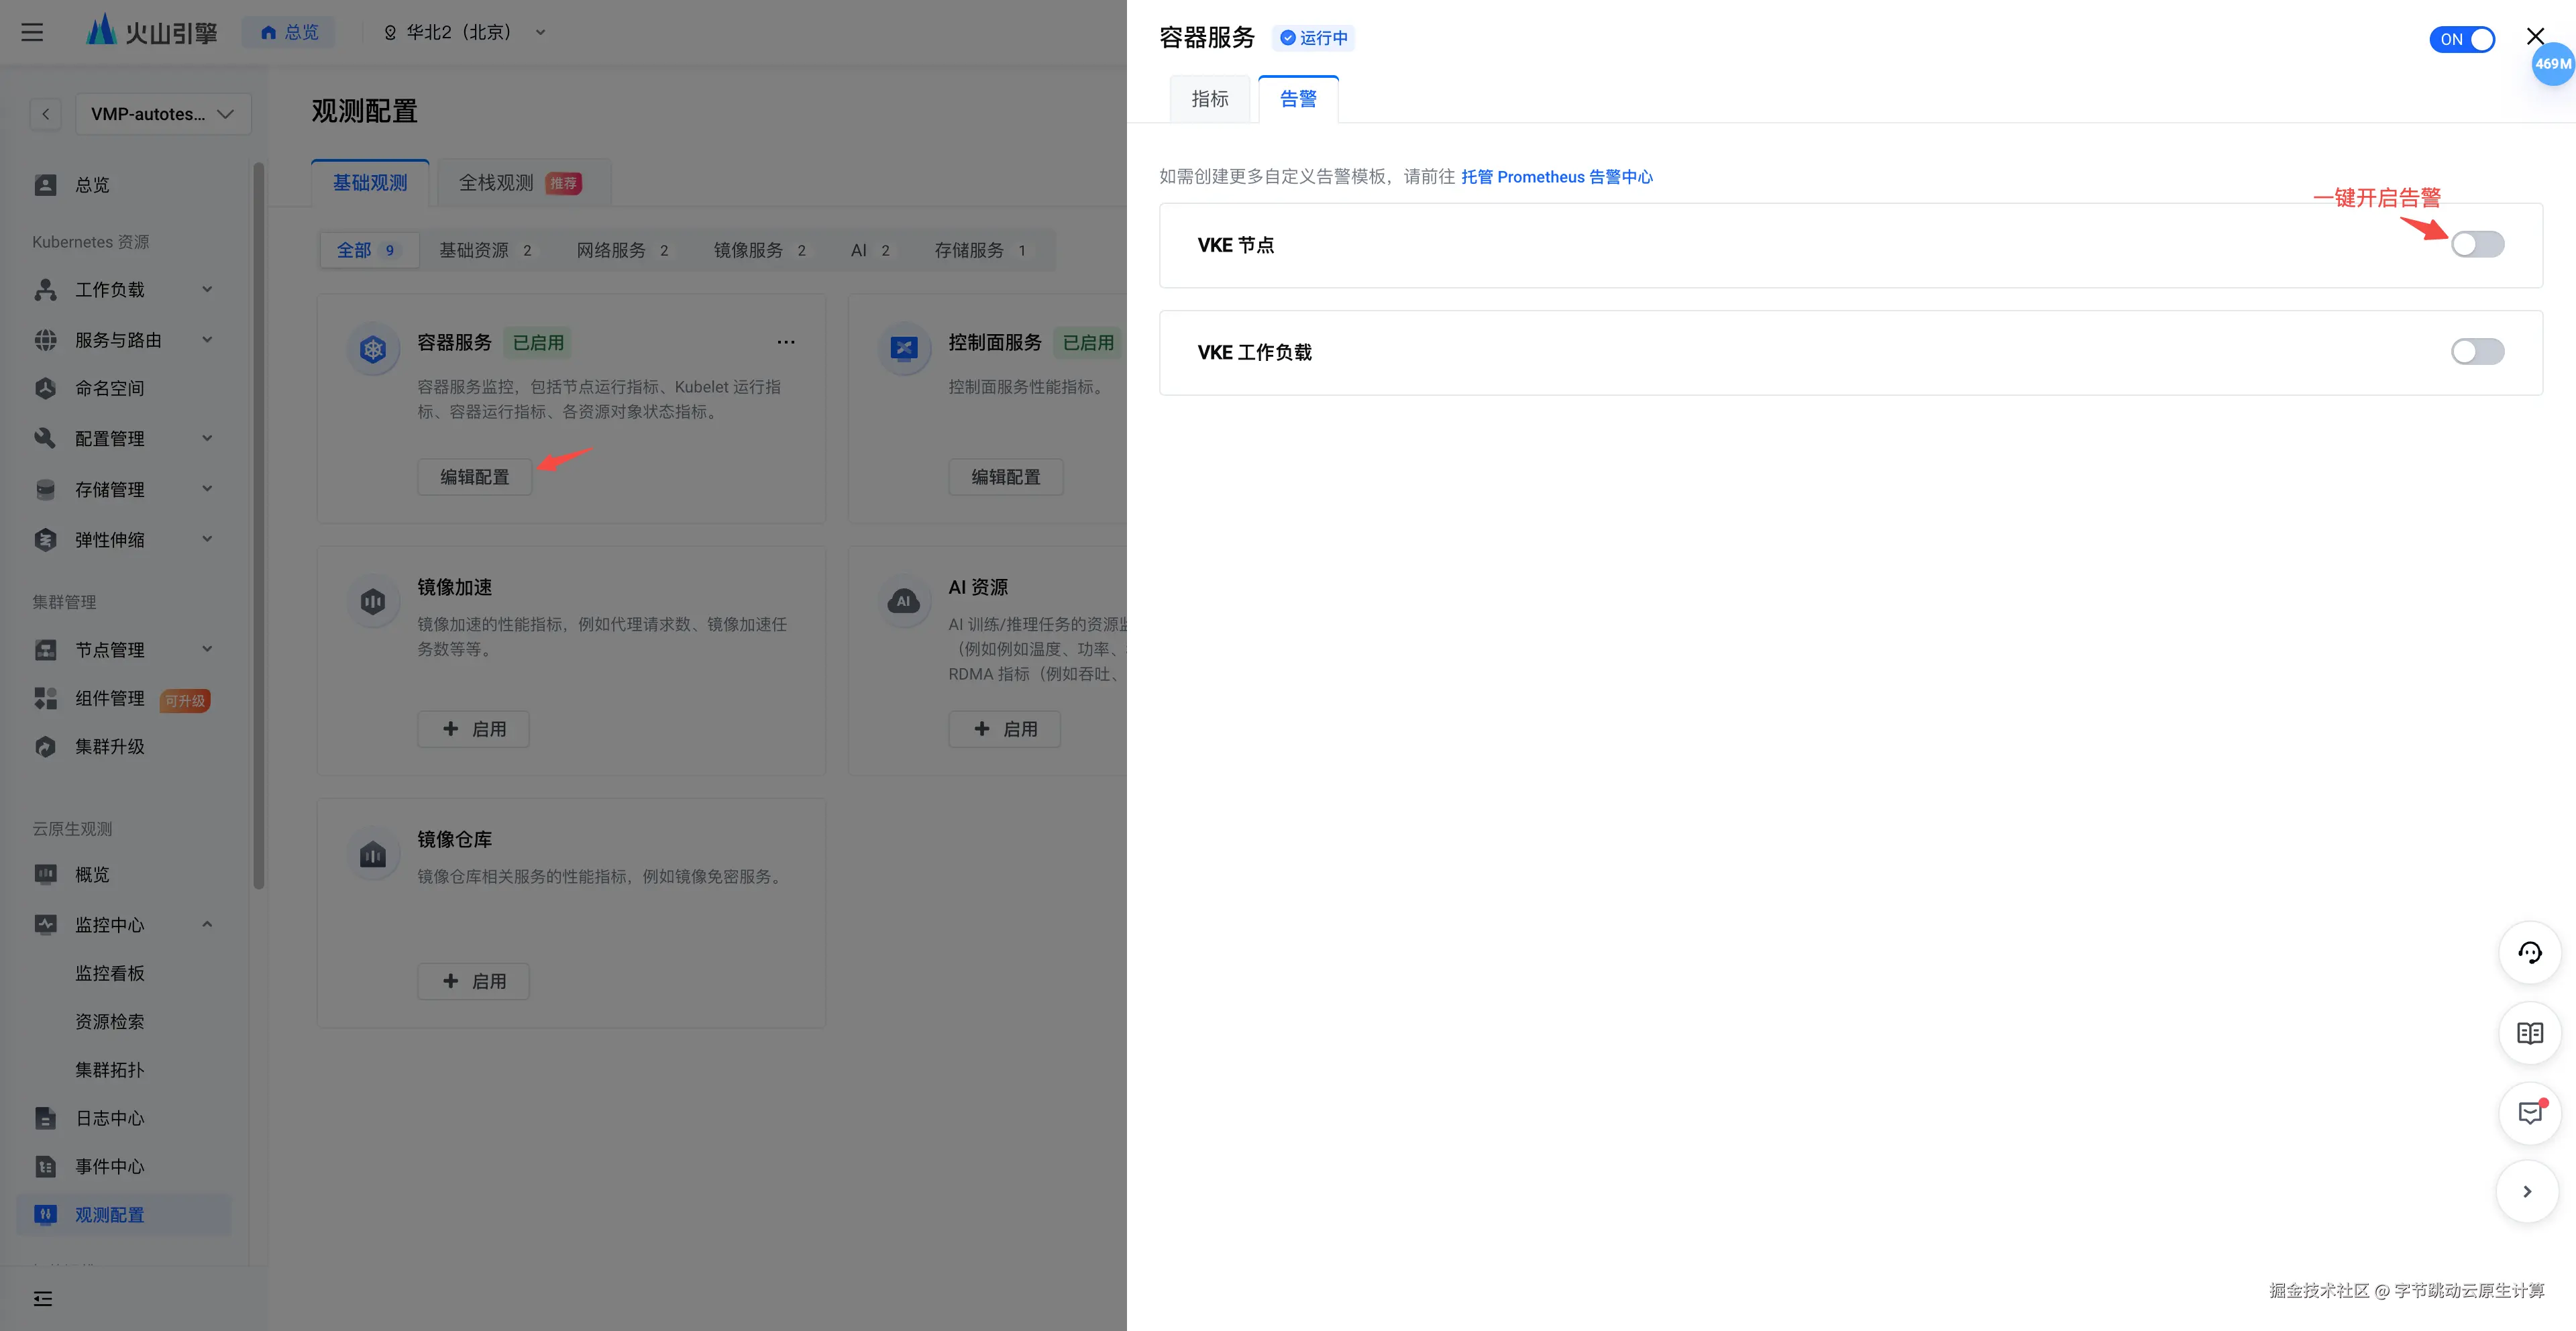Enable the VKE 节点 alert toggle
Viewport: 2576px width, 1331px height.
coord(2476,244)
